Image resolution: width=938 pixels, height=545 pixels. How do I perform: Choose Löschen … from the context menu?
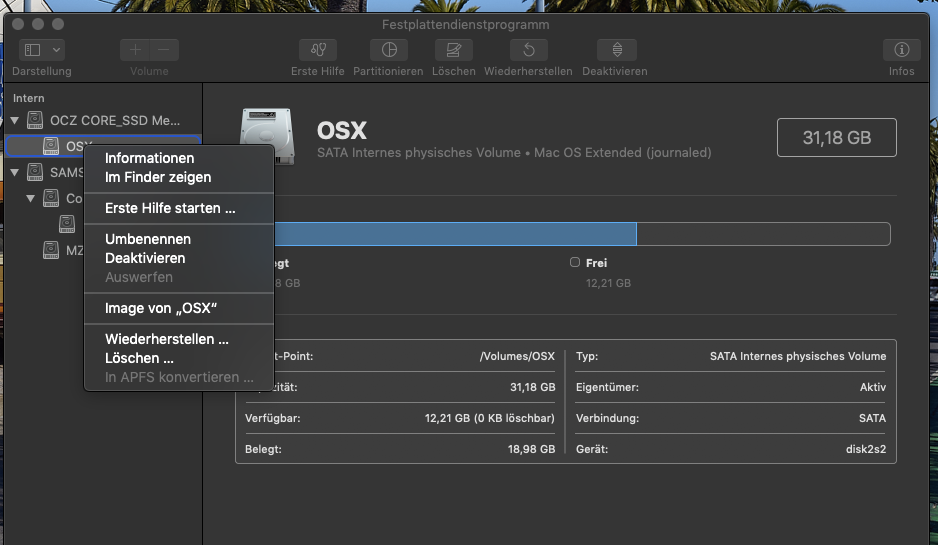pos(139,358)
